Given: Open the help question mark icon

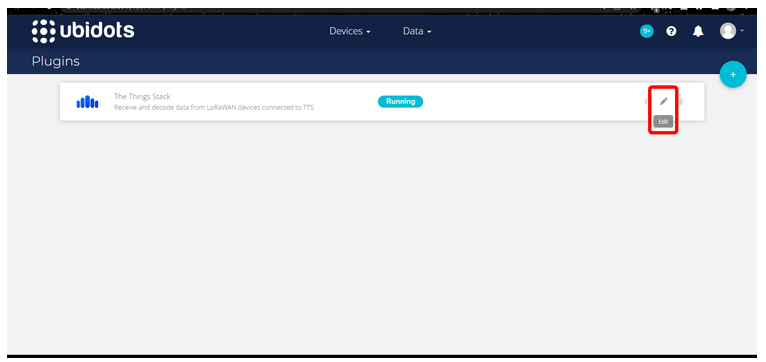Looking at the screenshot, I should [671, 31].
